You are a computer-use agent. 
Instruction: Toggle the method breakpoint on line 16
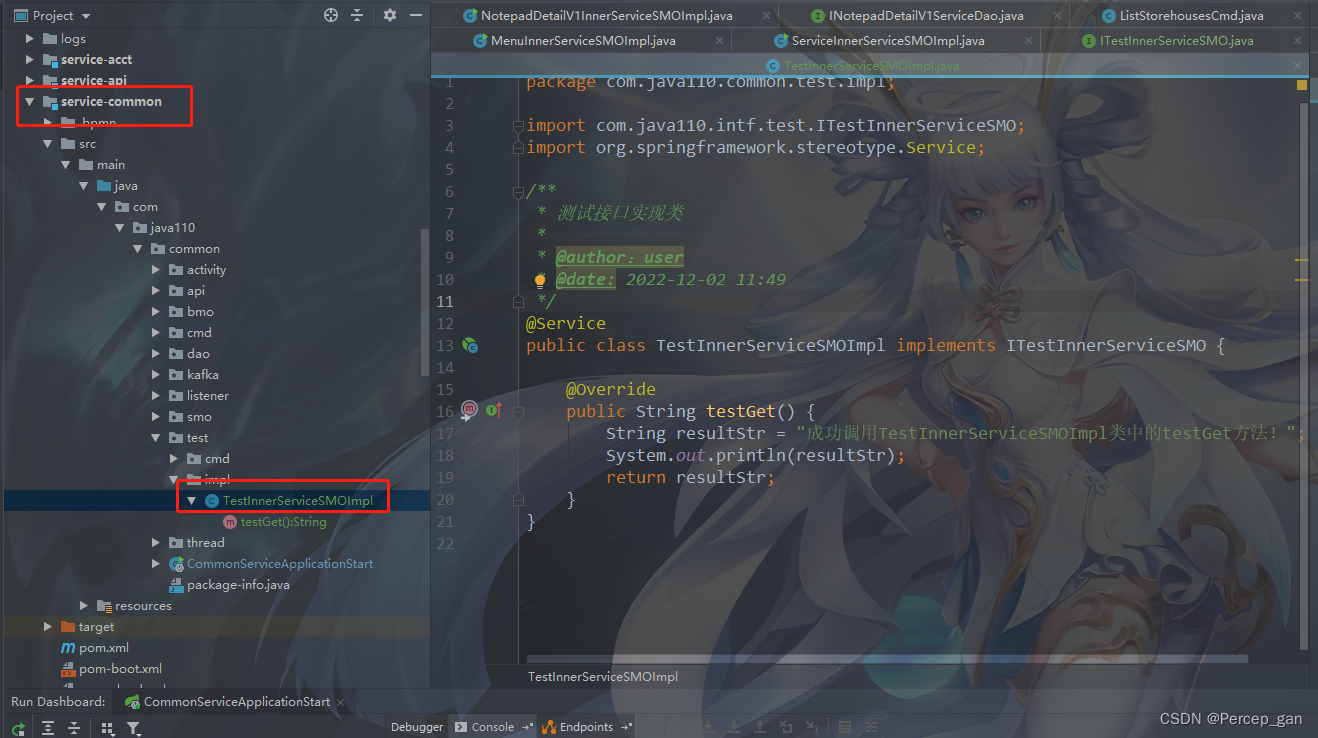[x=469, y=410]
